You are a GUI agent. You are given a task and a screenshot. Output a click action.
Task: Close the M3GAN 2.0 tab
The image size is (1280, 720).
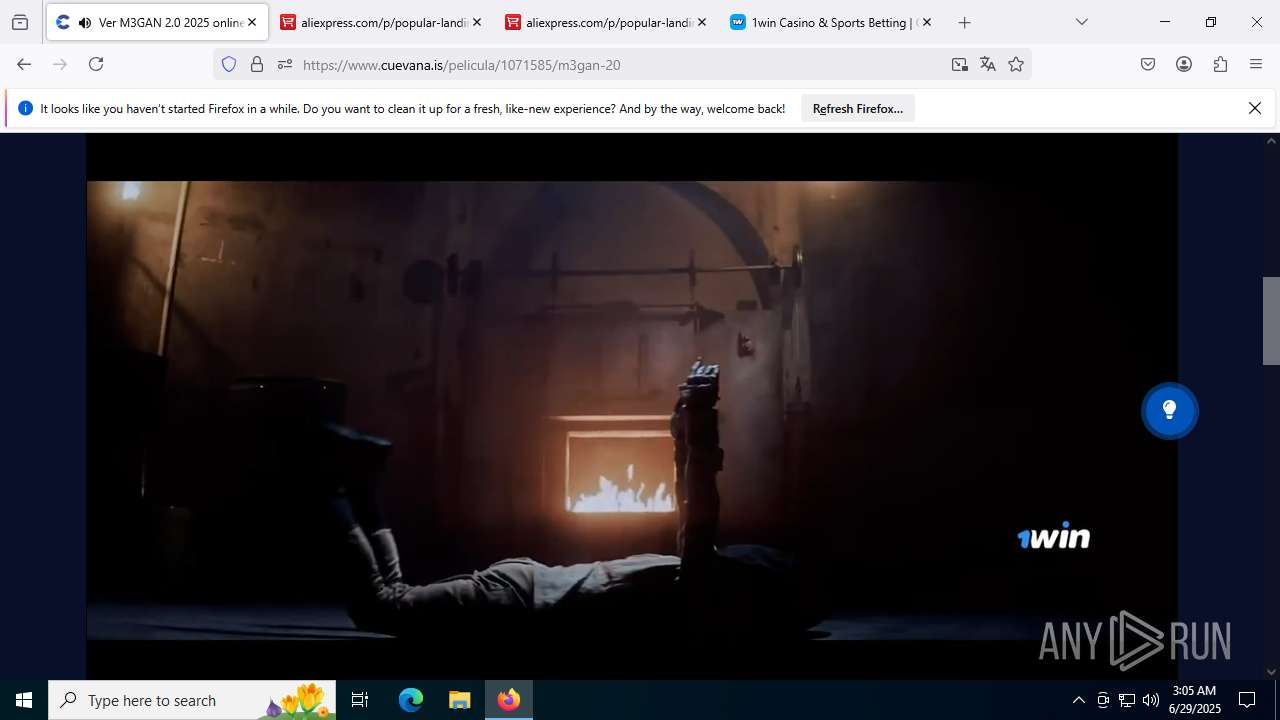click(x=252, y=22)
